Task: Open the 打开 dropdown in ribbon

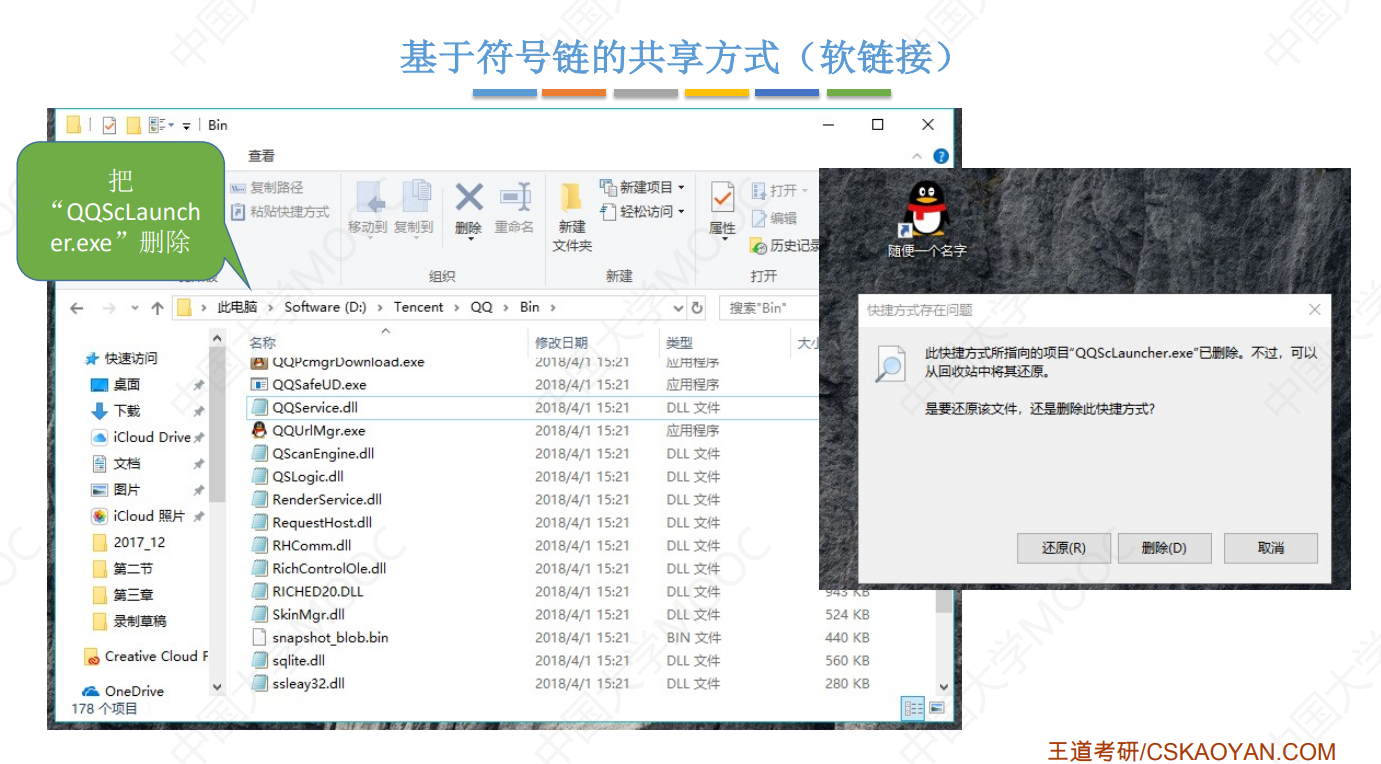Action: (x=780, y=190)
